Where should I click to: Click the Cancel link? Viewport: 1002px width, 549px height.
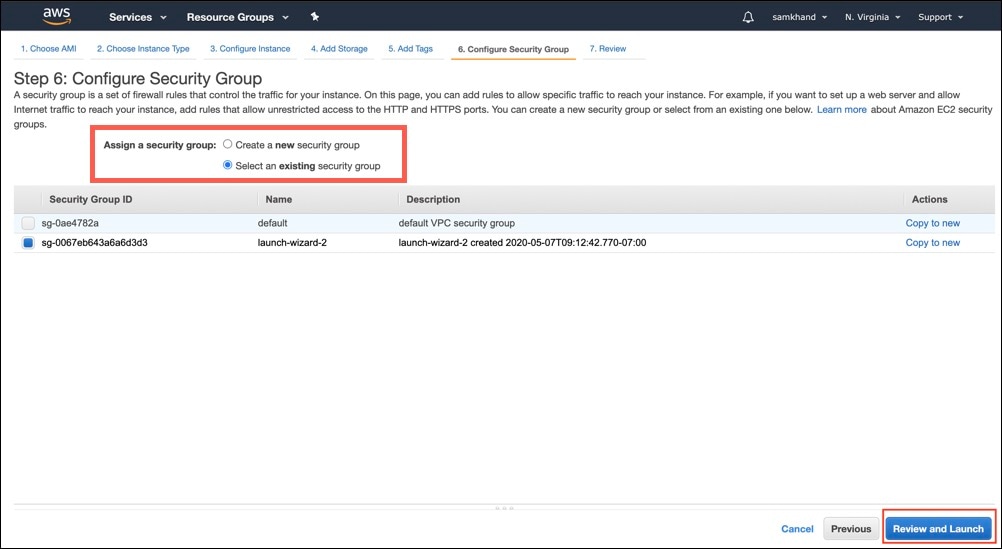(797, 529)
